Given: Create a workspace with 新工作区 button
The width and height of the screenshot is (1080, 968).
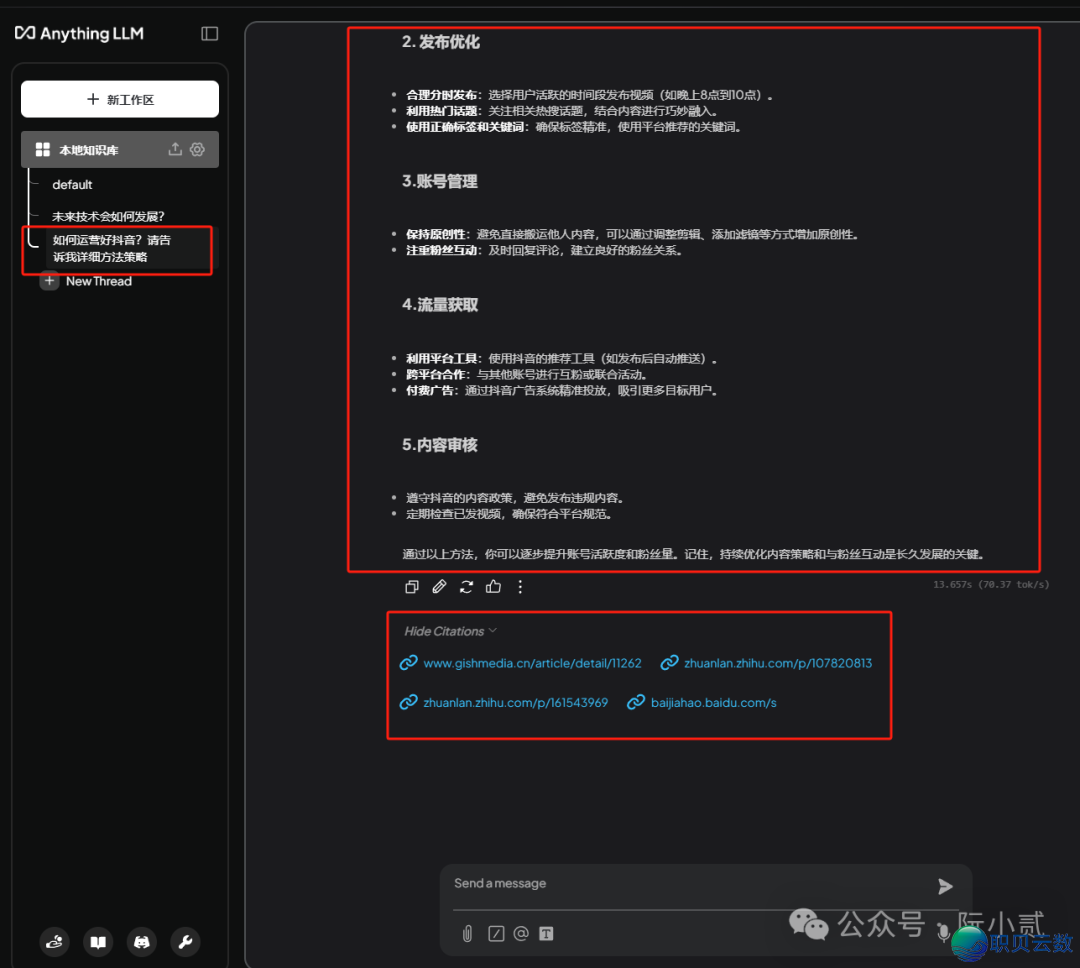Looking at the screenshot, I should [120, 99].
